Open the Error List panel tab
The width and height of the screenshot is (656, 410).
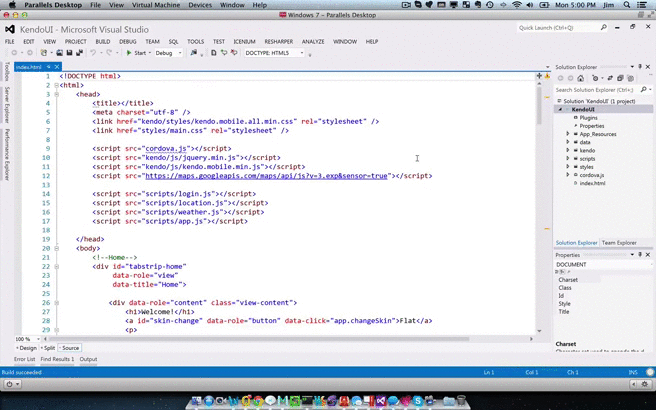(24, 359)
